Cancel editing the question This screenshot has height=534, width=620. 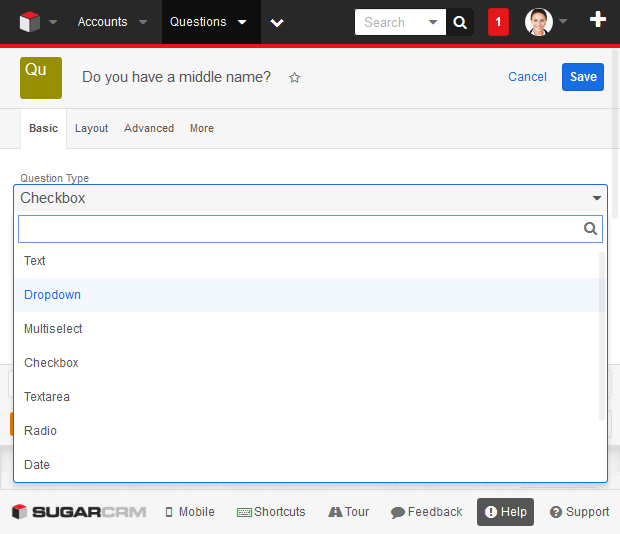(x=527, y=77)
